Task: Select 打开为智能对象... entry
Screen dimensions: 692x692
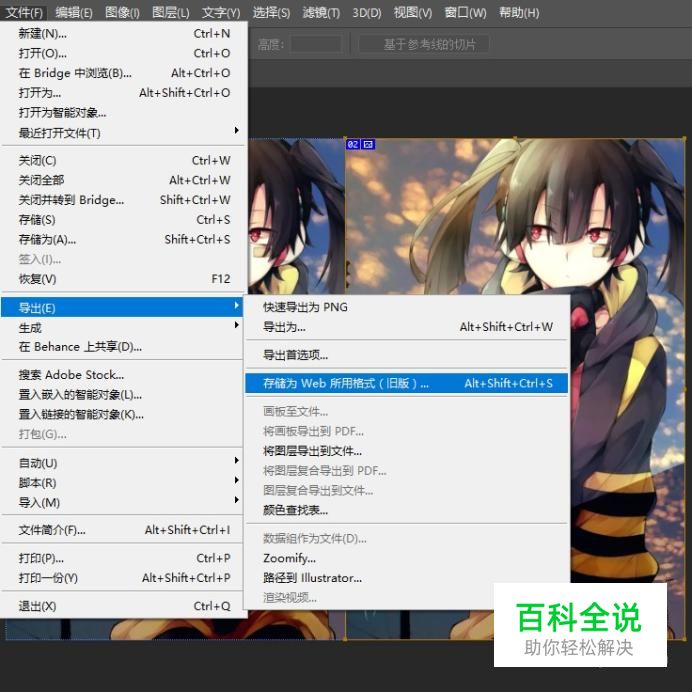Action: (x=124, y=113)
